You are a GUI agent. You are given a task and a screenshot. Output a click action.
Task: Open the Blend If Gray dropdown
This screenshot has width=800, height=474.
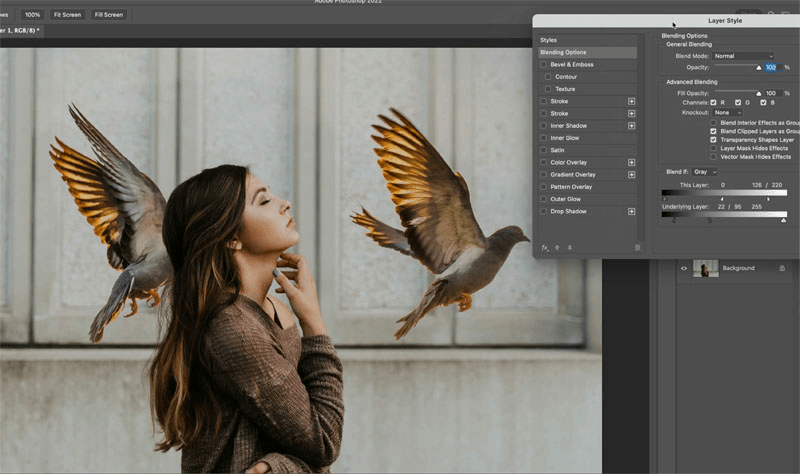coord(705,172)
